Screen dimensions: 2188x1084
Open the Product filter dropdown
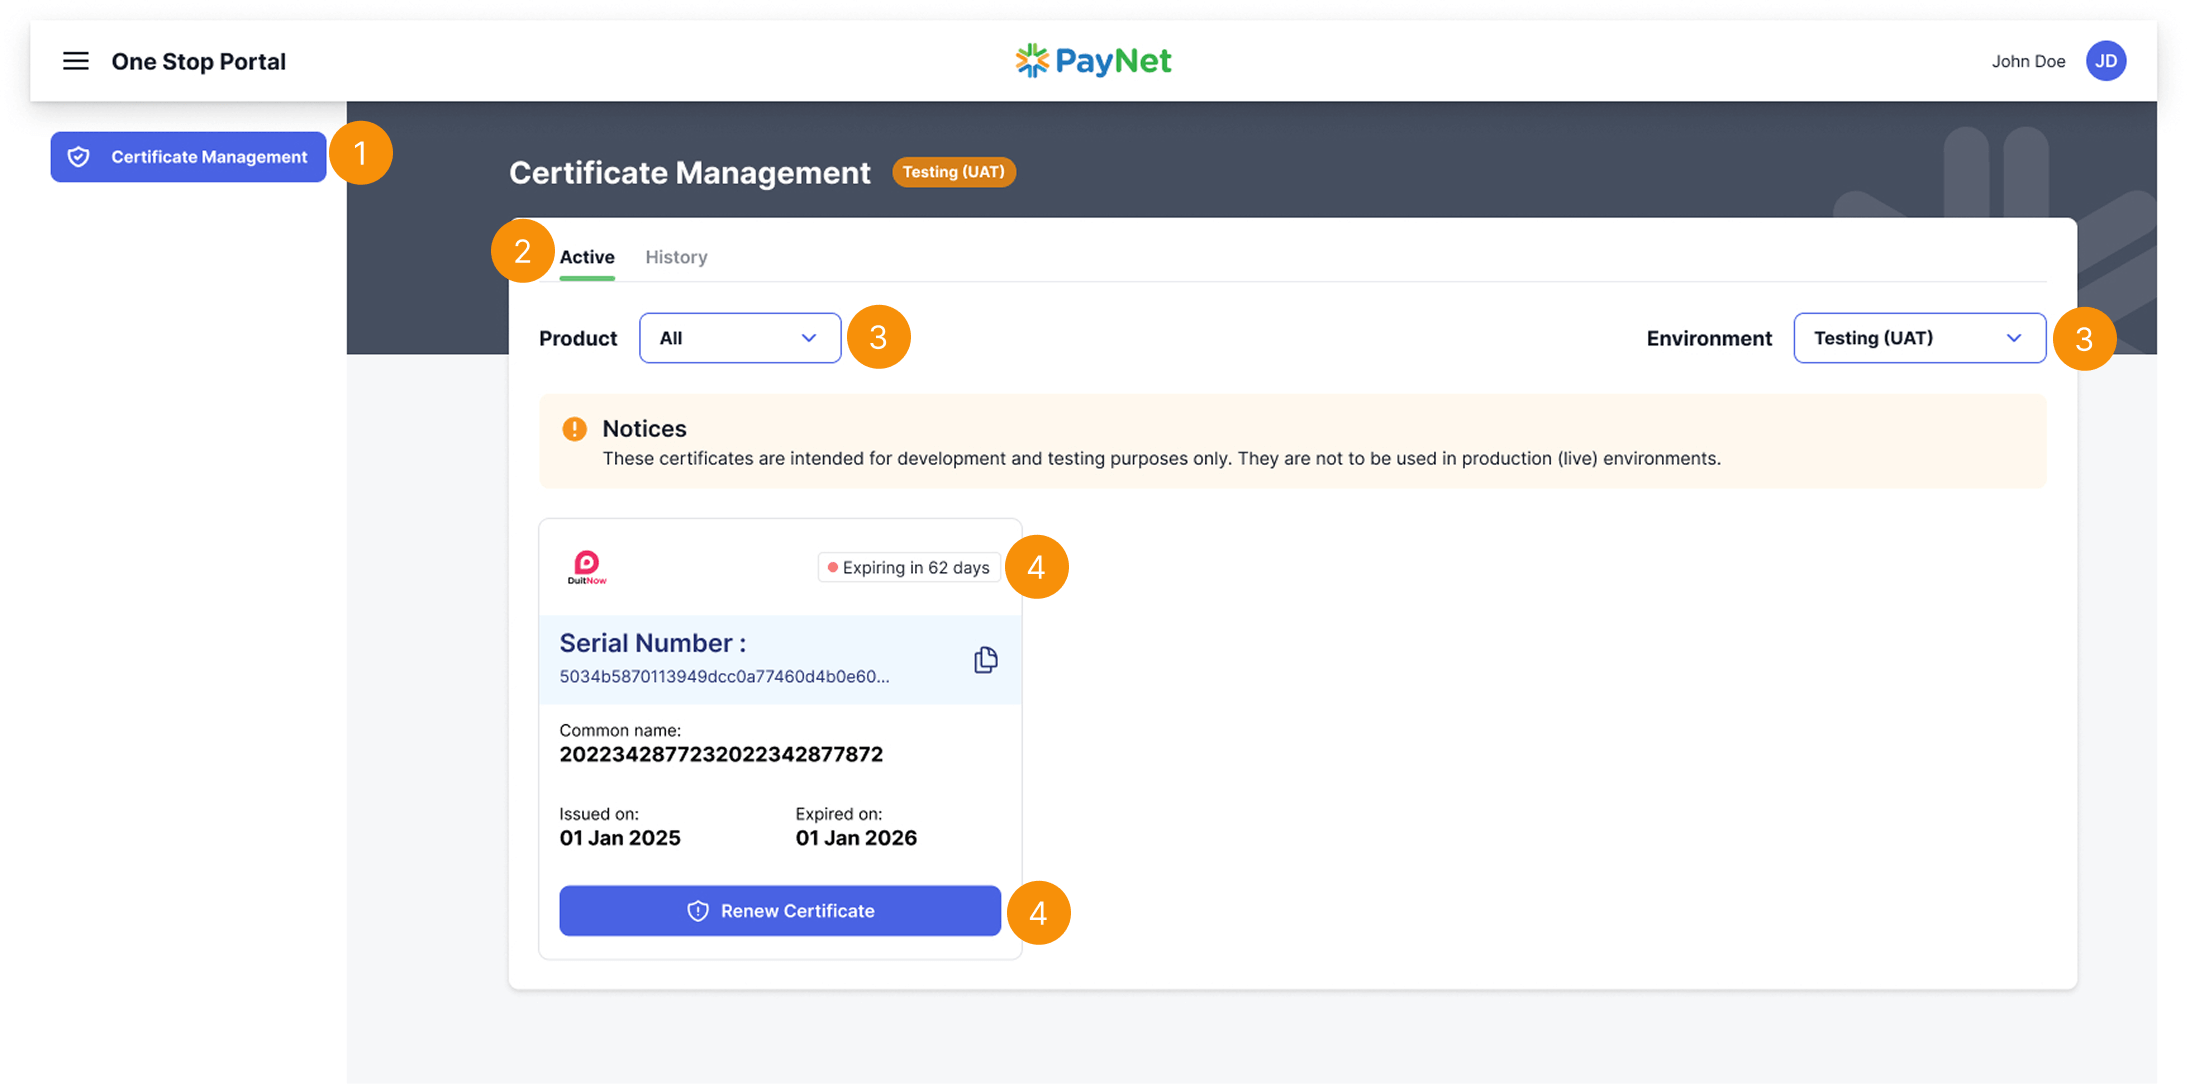pyautogui.click(x=739, y=338)
